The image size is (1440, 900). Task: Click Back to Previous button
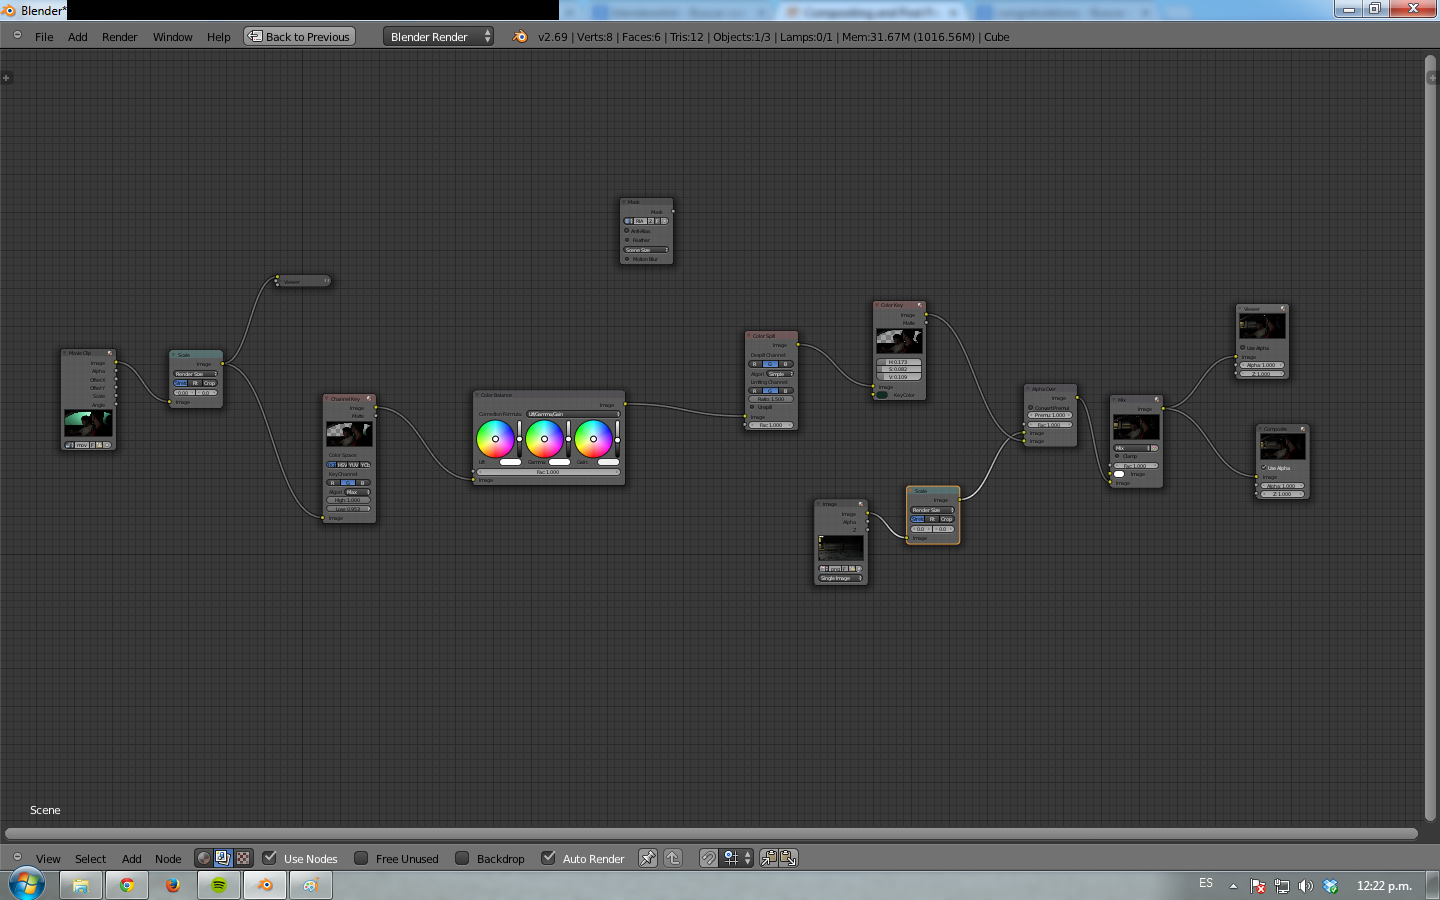point(299,36)
